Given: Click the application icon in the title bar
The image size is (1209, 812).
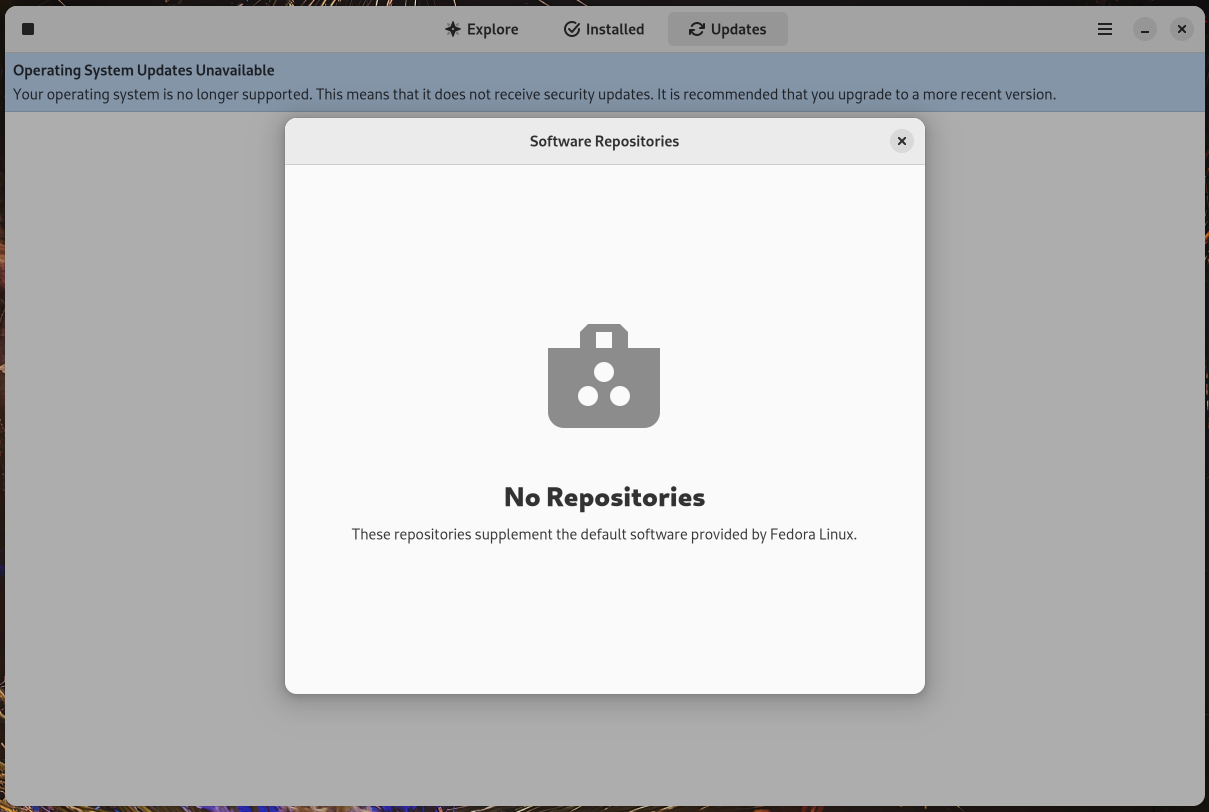Looking at the screenshot, I should (x=28, y=29).
